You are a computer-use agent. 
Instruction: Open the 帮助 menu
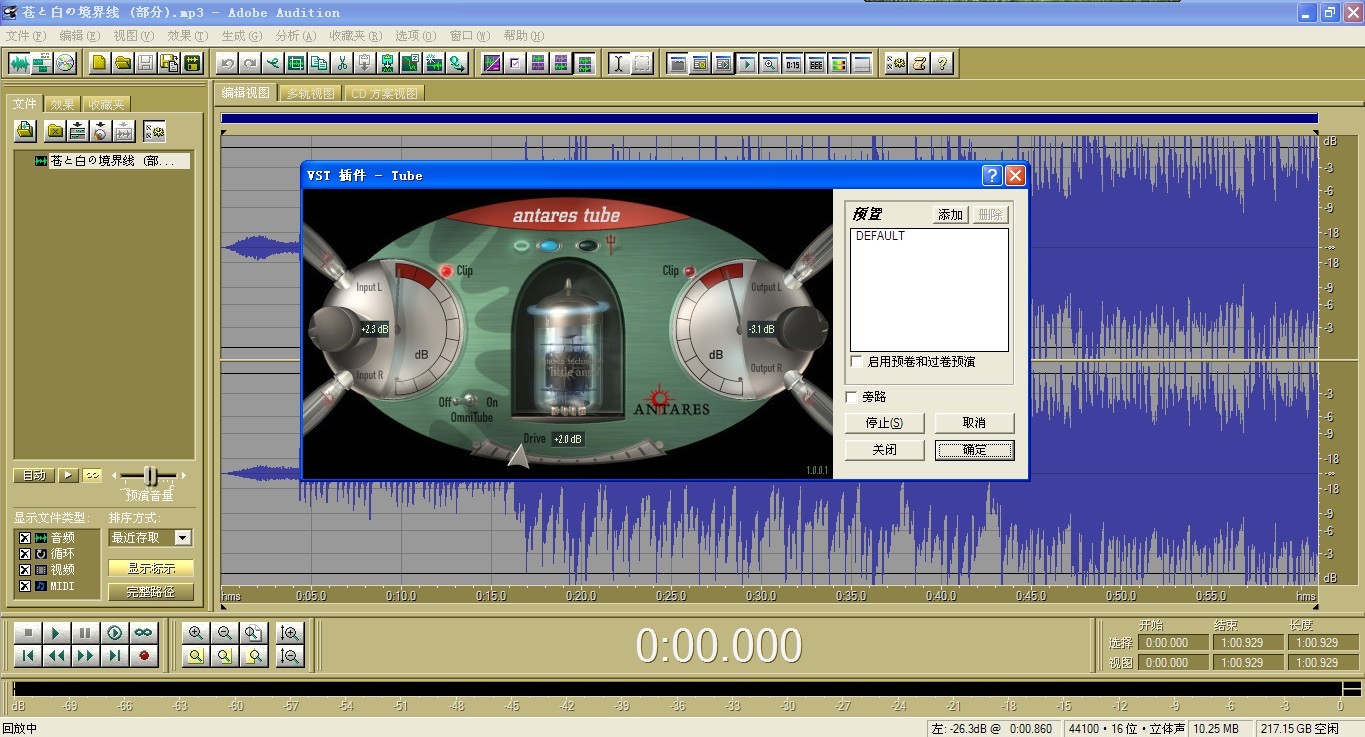click(x=523, y=36)
